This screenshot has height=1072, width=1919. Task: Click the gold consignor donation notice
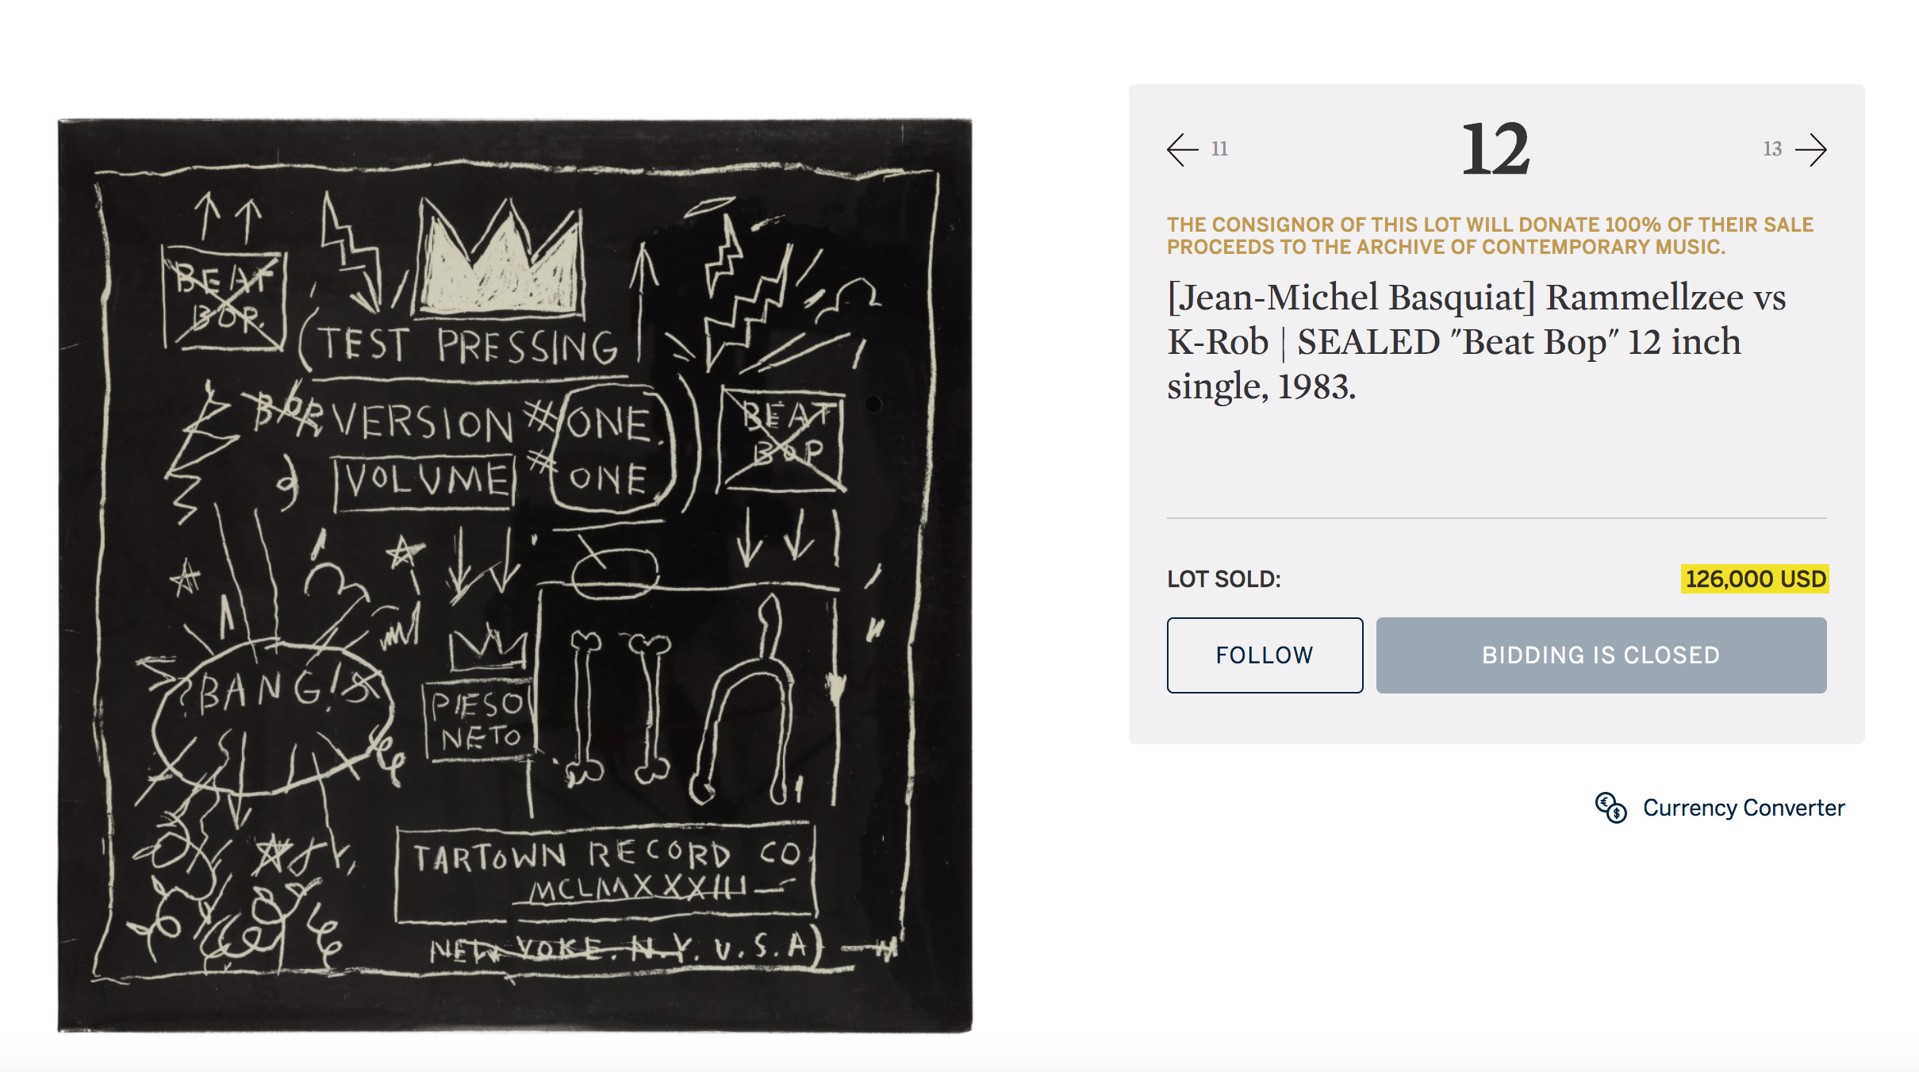click(x=1490, y=236)
